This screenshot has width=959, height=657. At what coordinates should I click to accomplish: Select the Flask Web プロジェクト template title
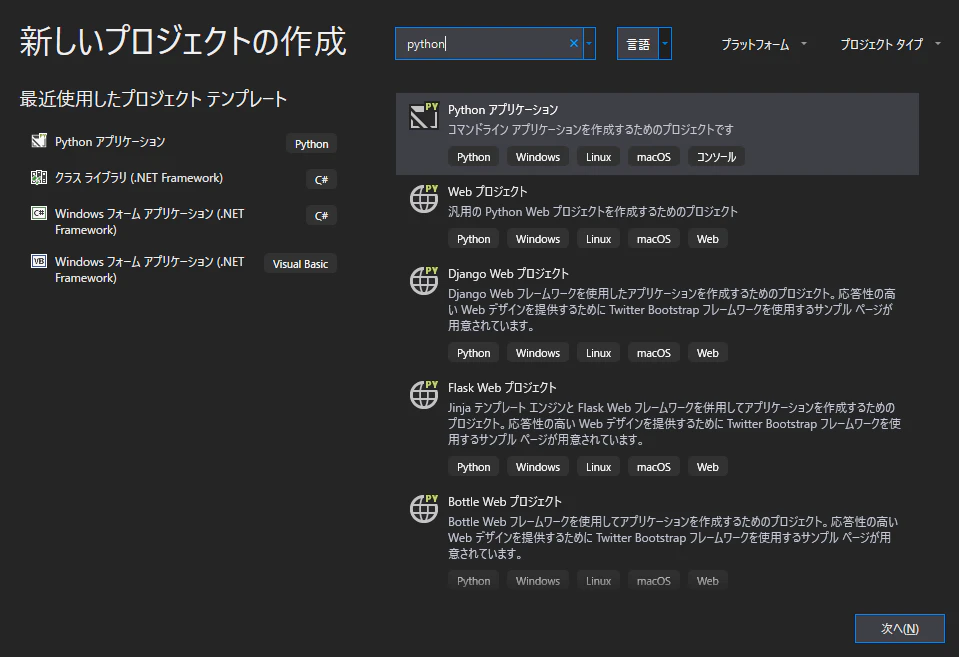[x=502, y=387]
